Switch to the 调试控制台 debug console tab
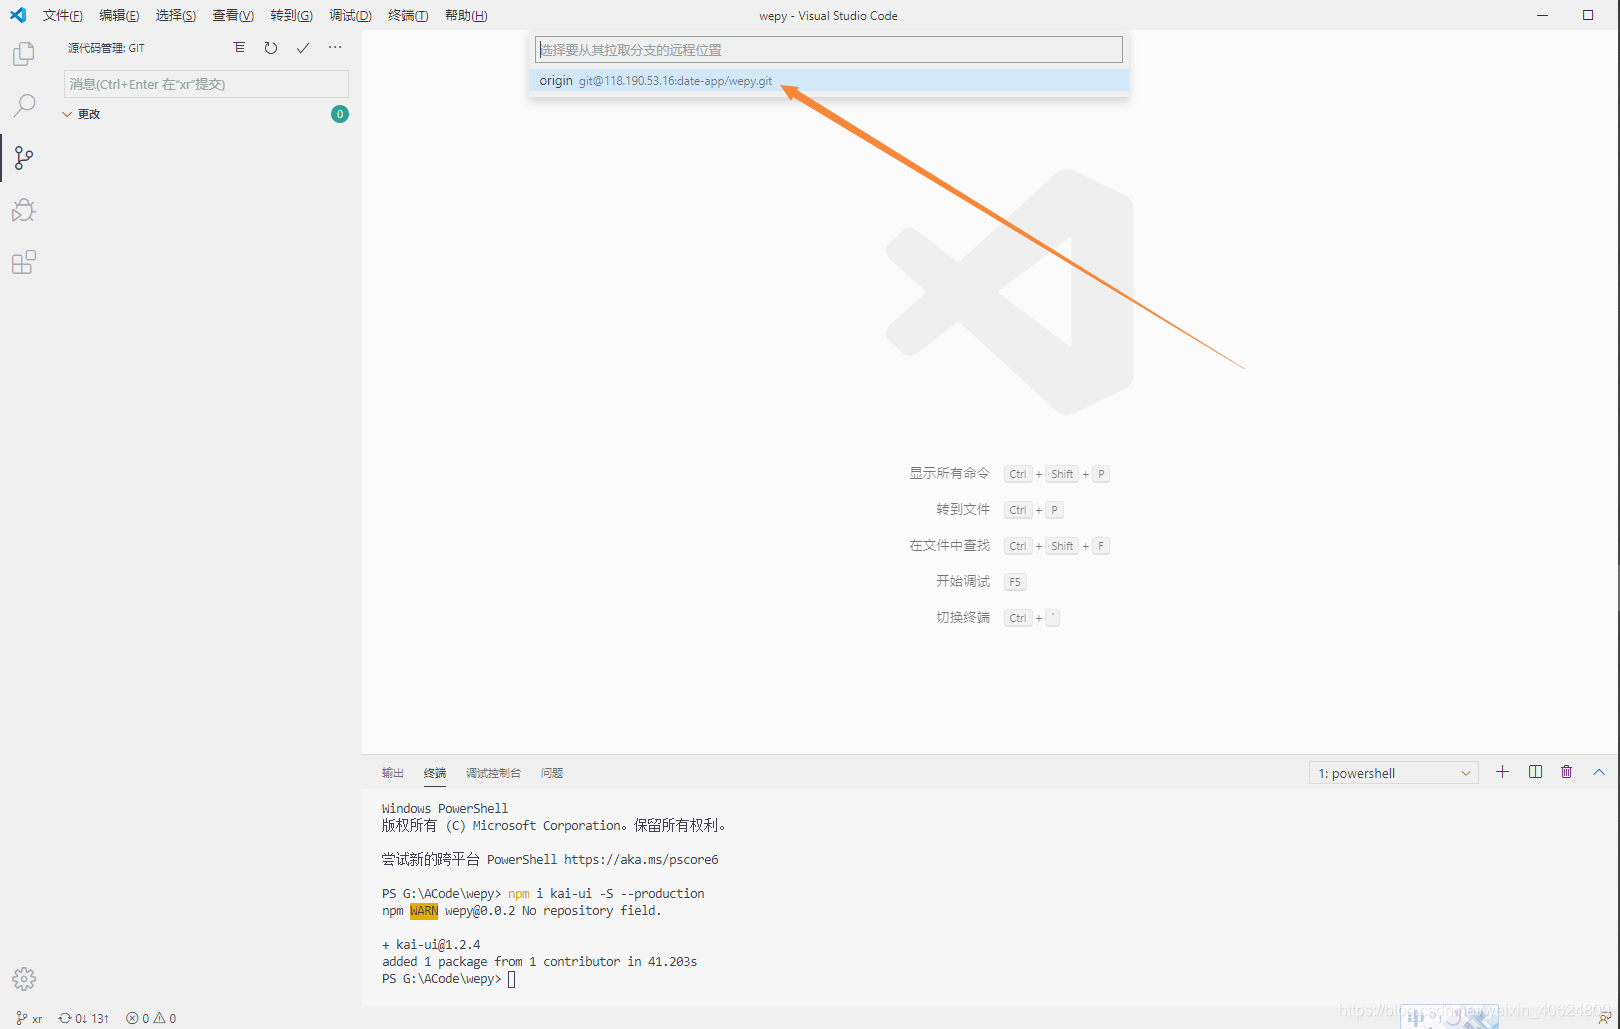Viewport: 1620px width, 1029px height. [493, 773]
